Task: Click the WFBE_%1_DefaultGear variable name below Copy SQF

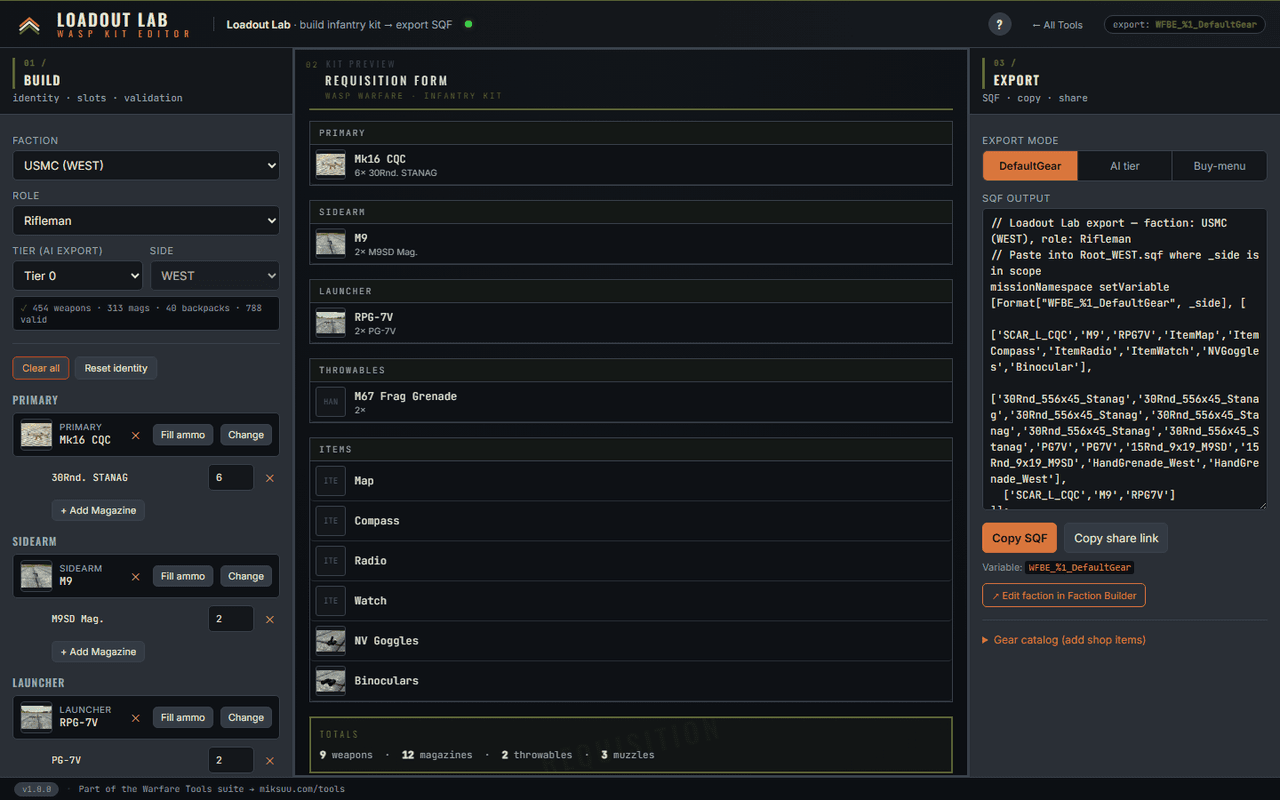Action: (x=1080, y=567)
